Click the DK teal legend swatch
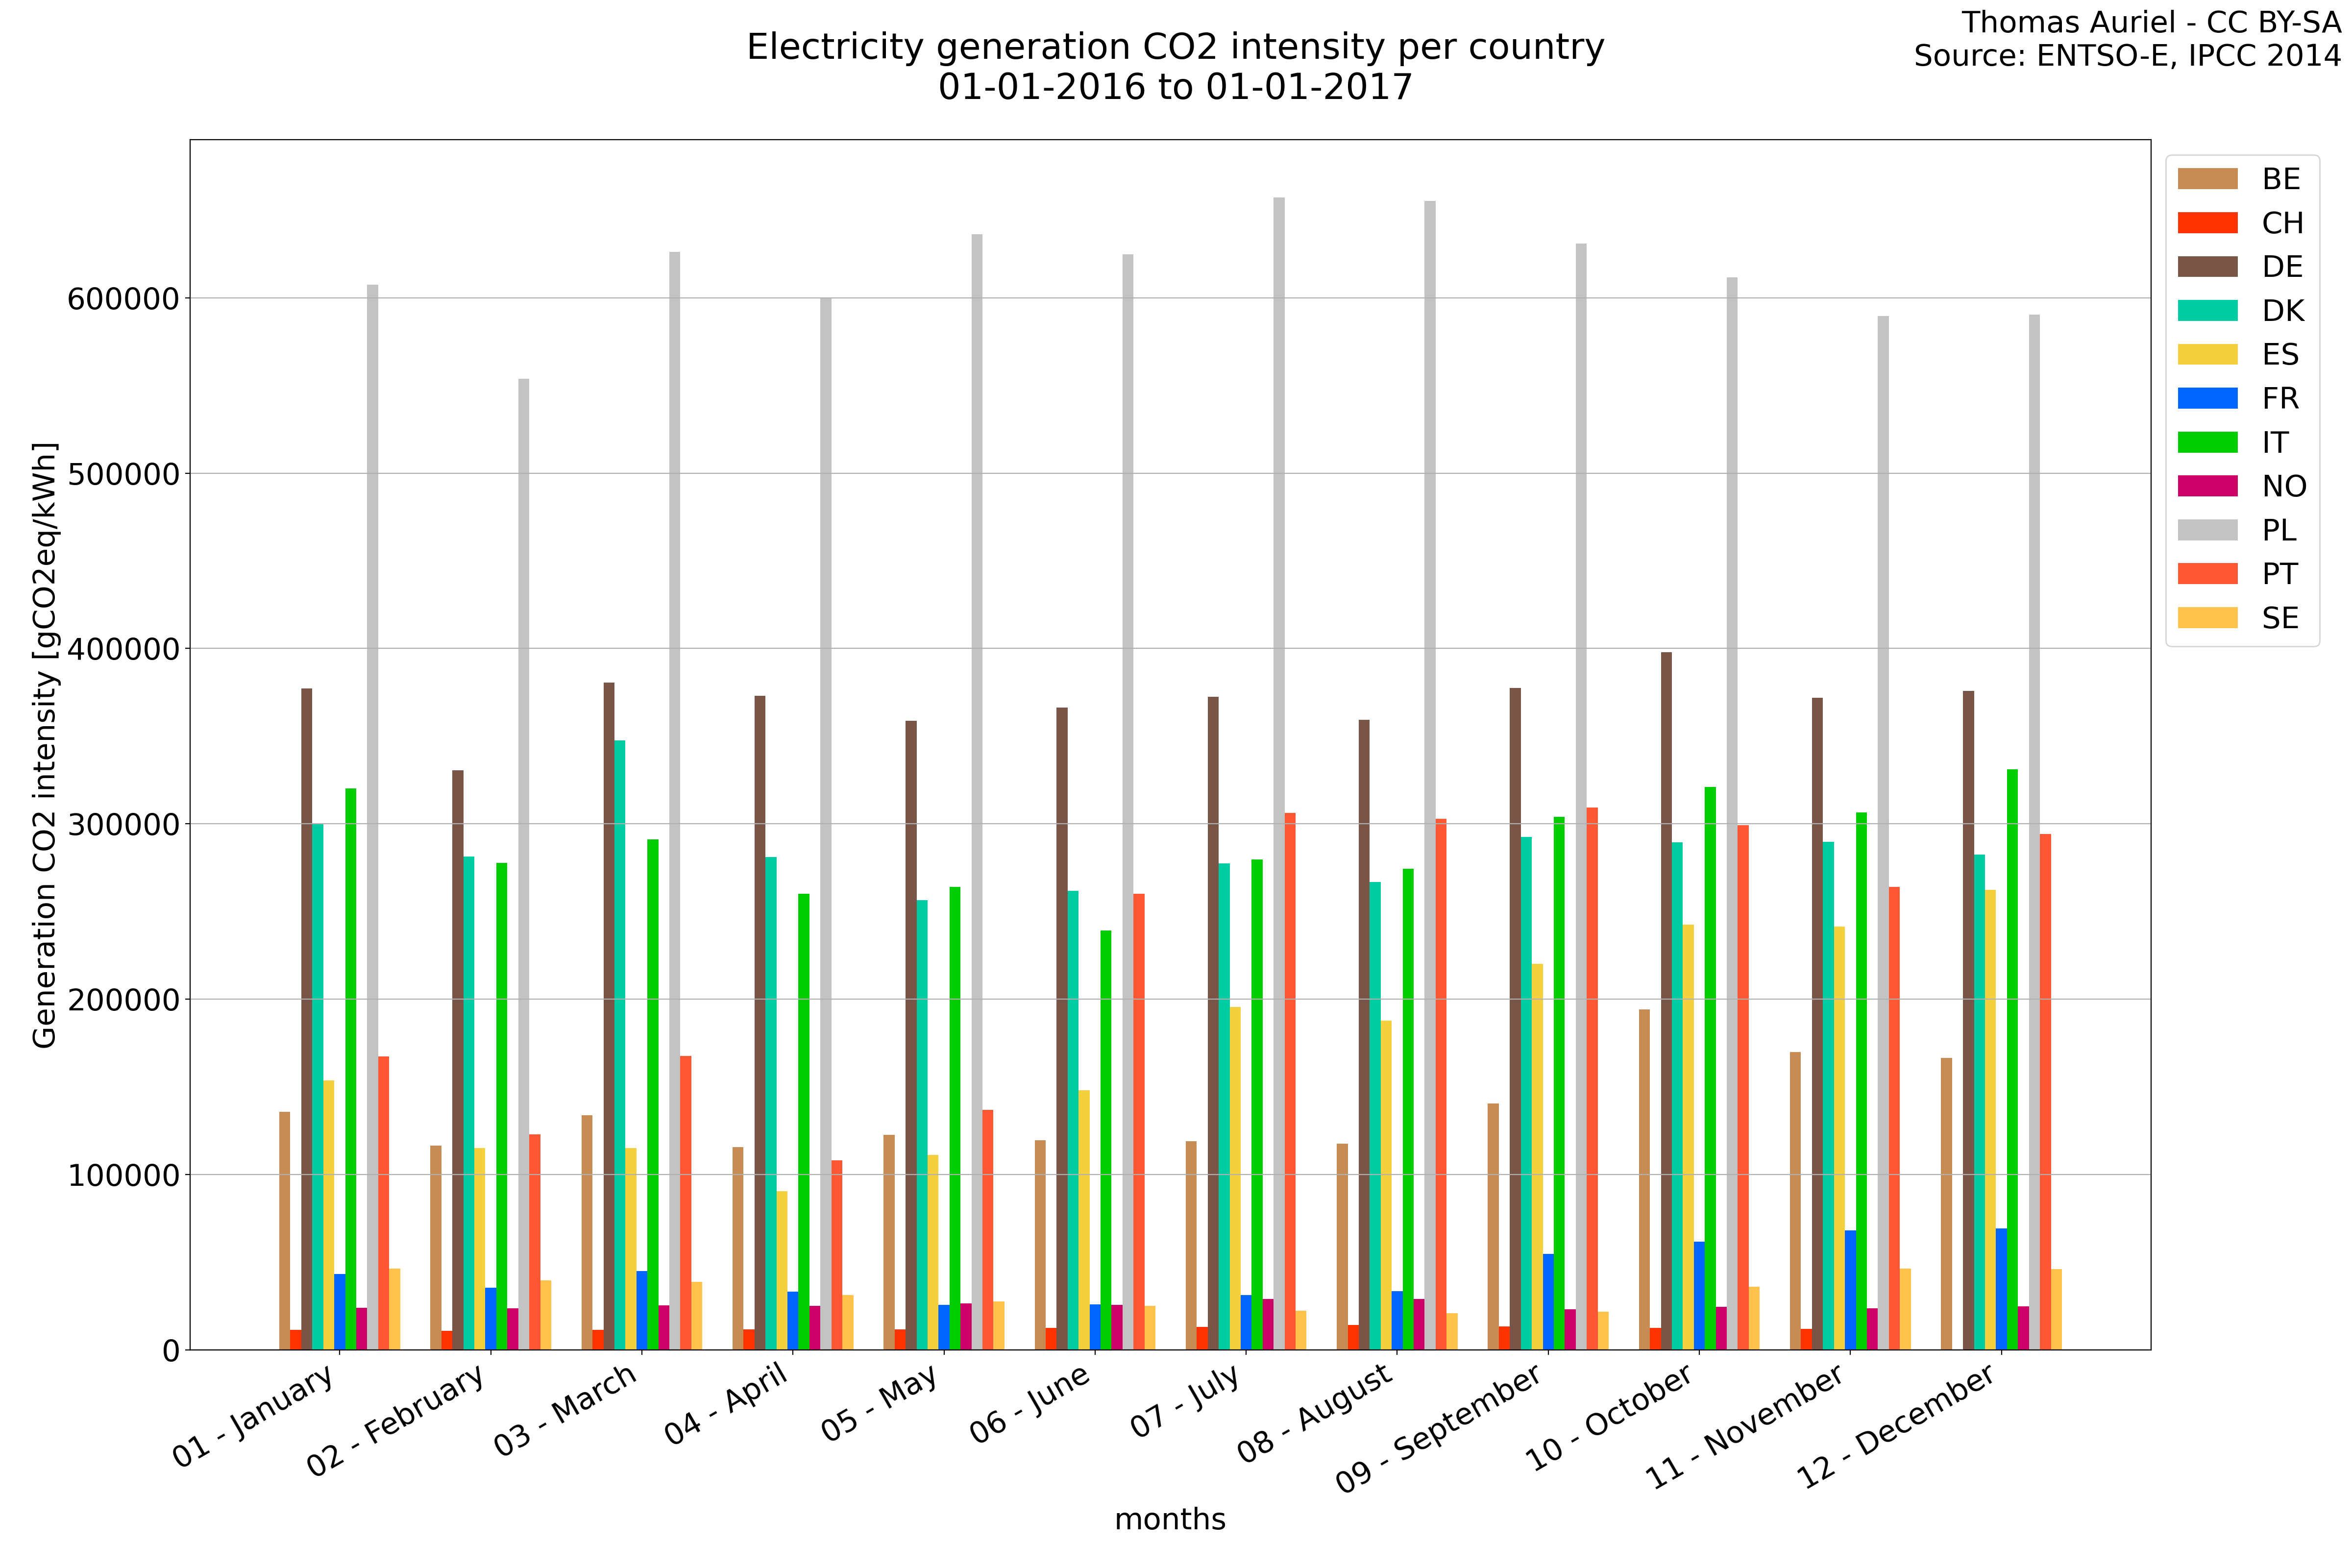 coord(2207,311)
